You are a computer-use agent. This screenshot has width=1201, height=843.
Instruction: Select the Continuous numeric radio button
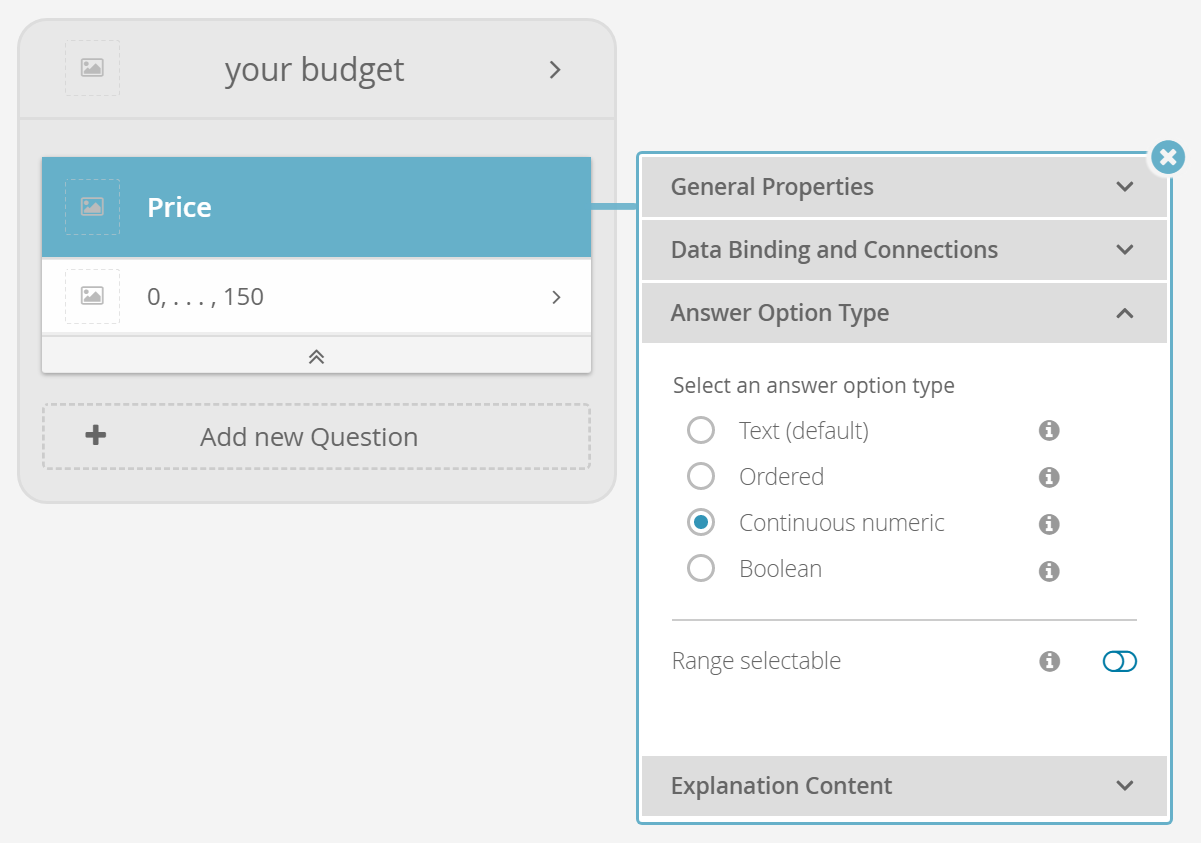701,522
